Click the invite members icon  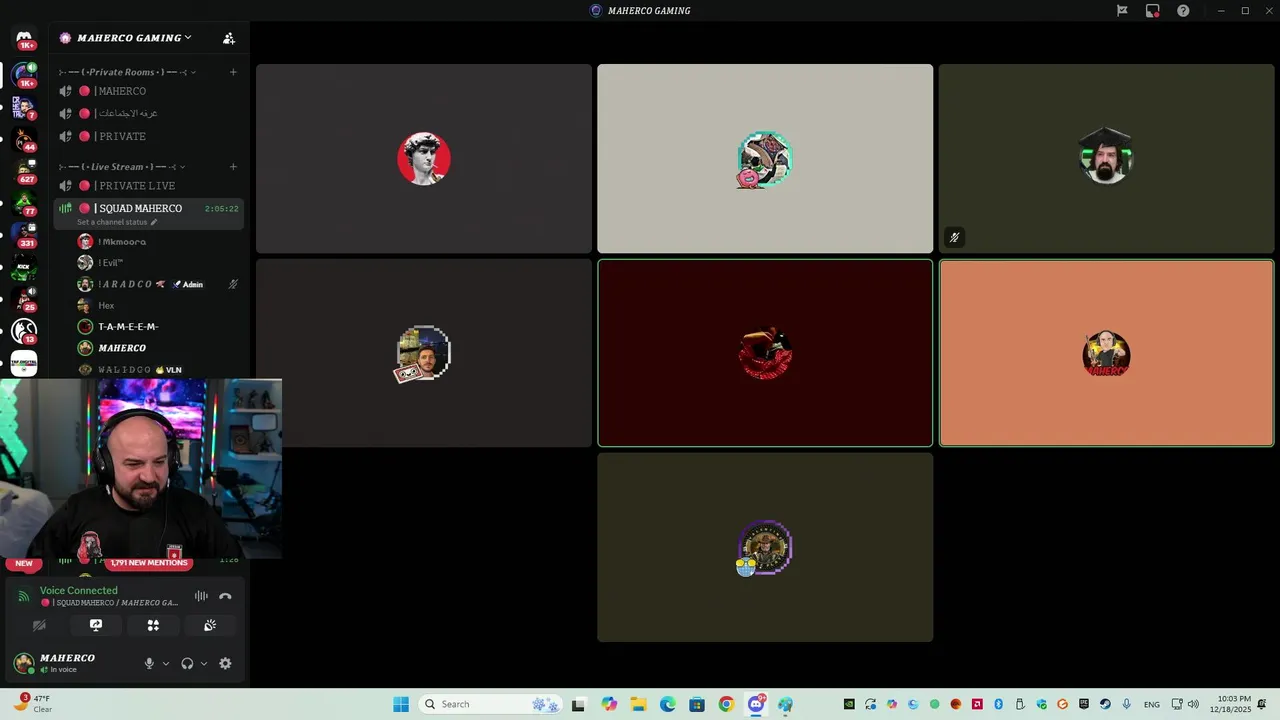pos(229,38)
